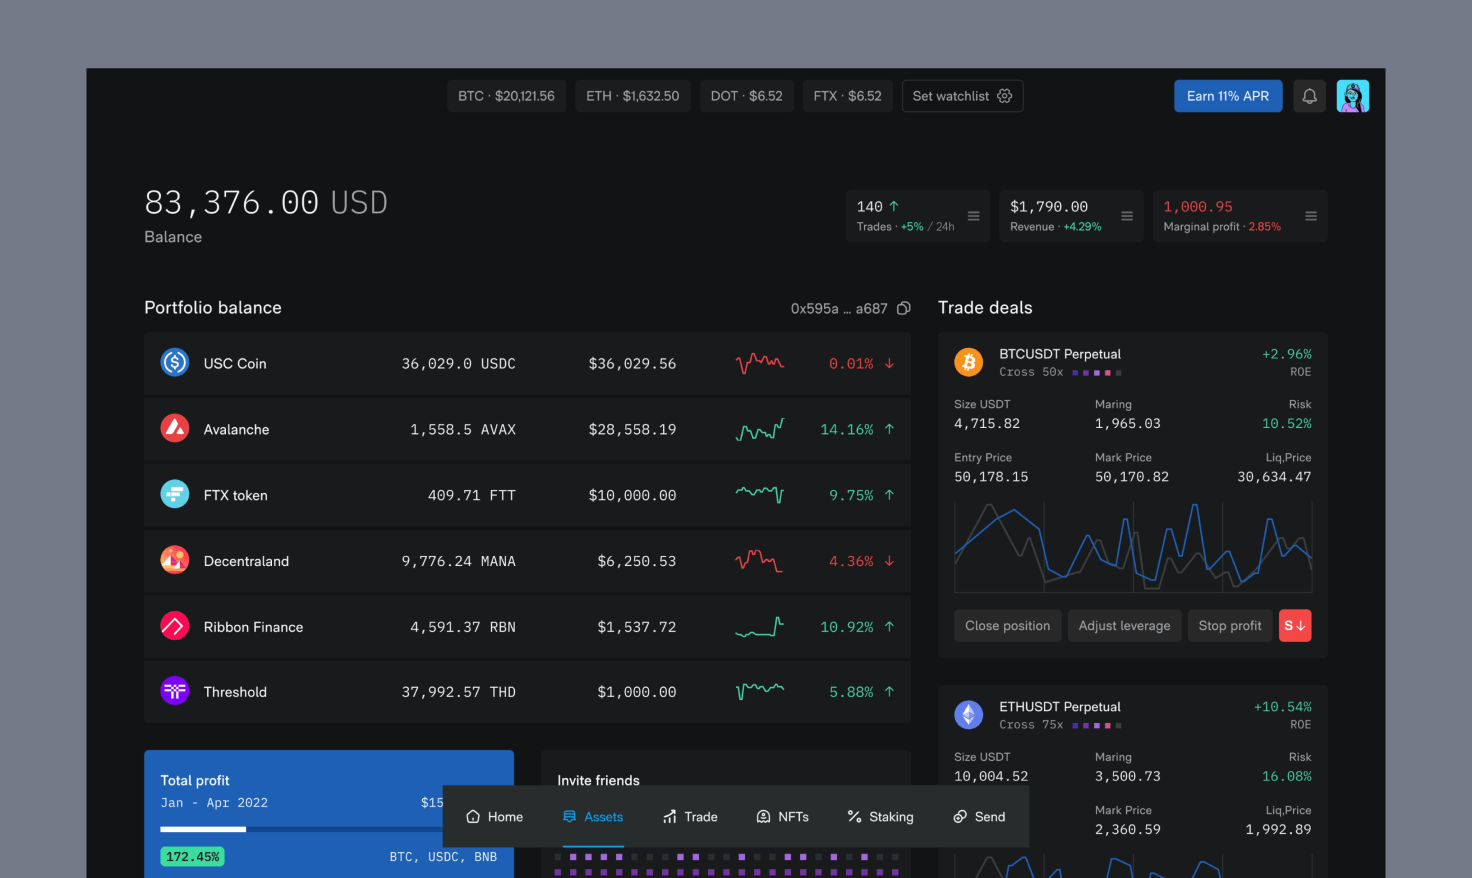The image size is (1472, 878).
Task: Copy the wallet address 0x595a...a687
Action: point(904,308)
